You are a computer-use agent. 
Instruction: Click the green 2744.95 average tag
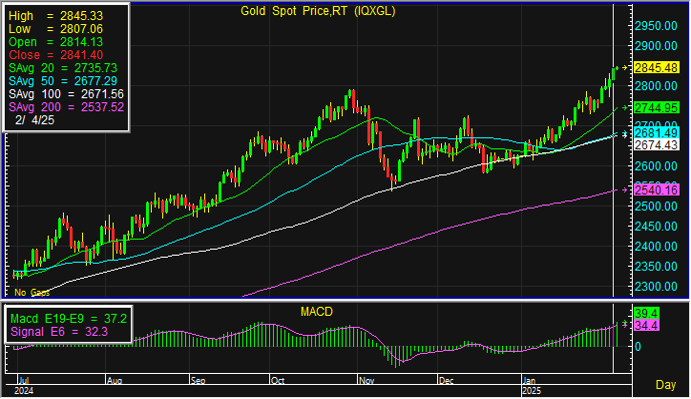click(657, 108)
